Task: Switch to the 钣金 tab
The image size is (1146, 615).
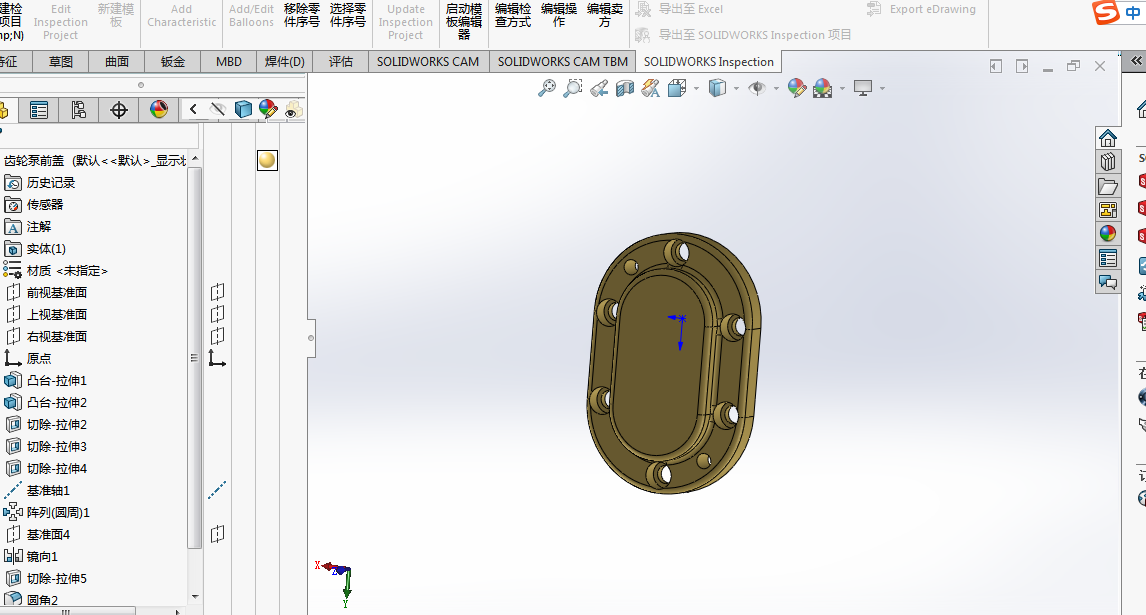Action: (x=172, y=61)
